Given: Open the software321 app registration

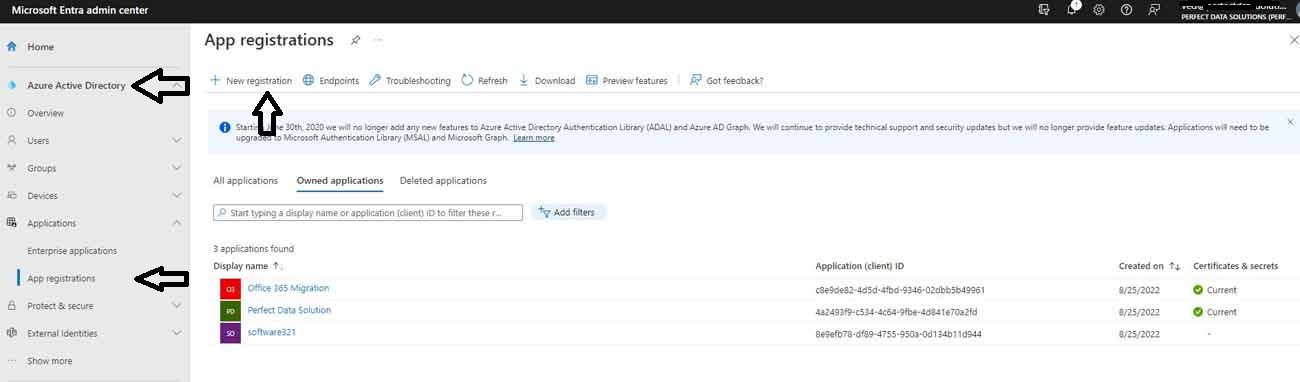Looking at the screenshot, I should pyautogui.click(x=272, y=332).
